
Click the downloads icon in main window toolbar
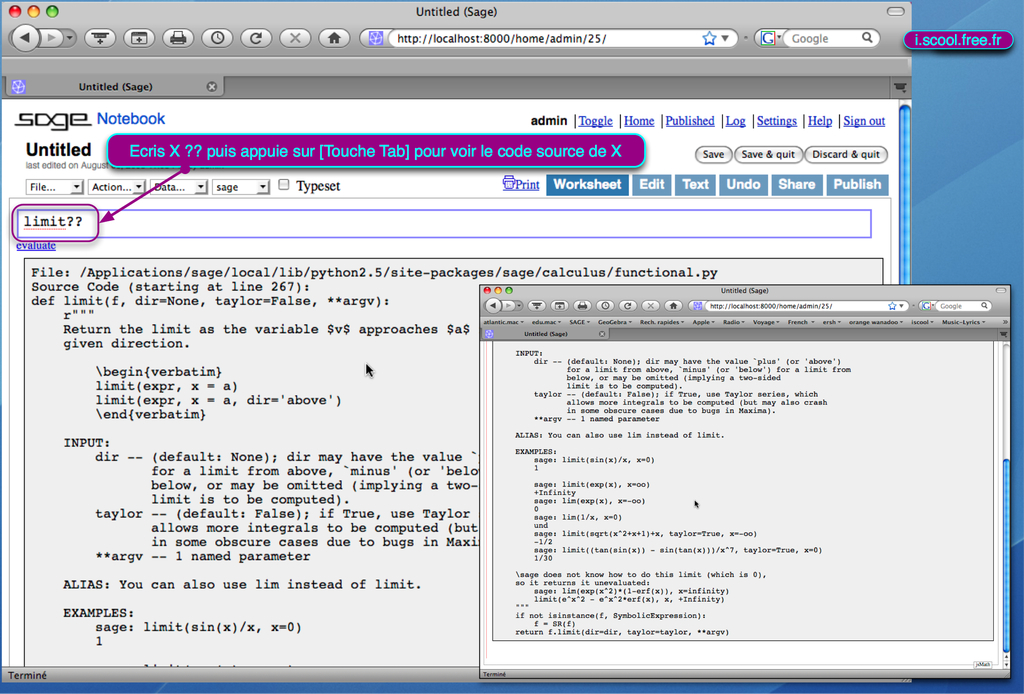tap(100, 39)
